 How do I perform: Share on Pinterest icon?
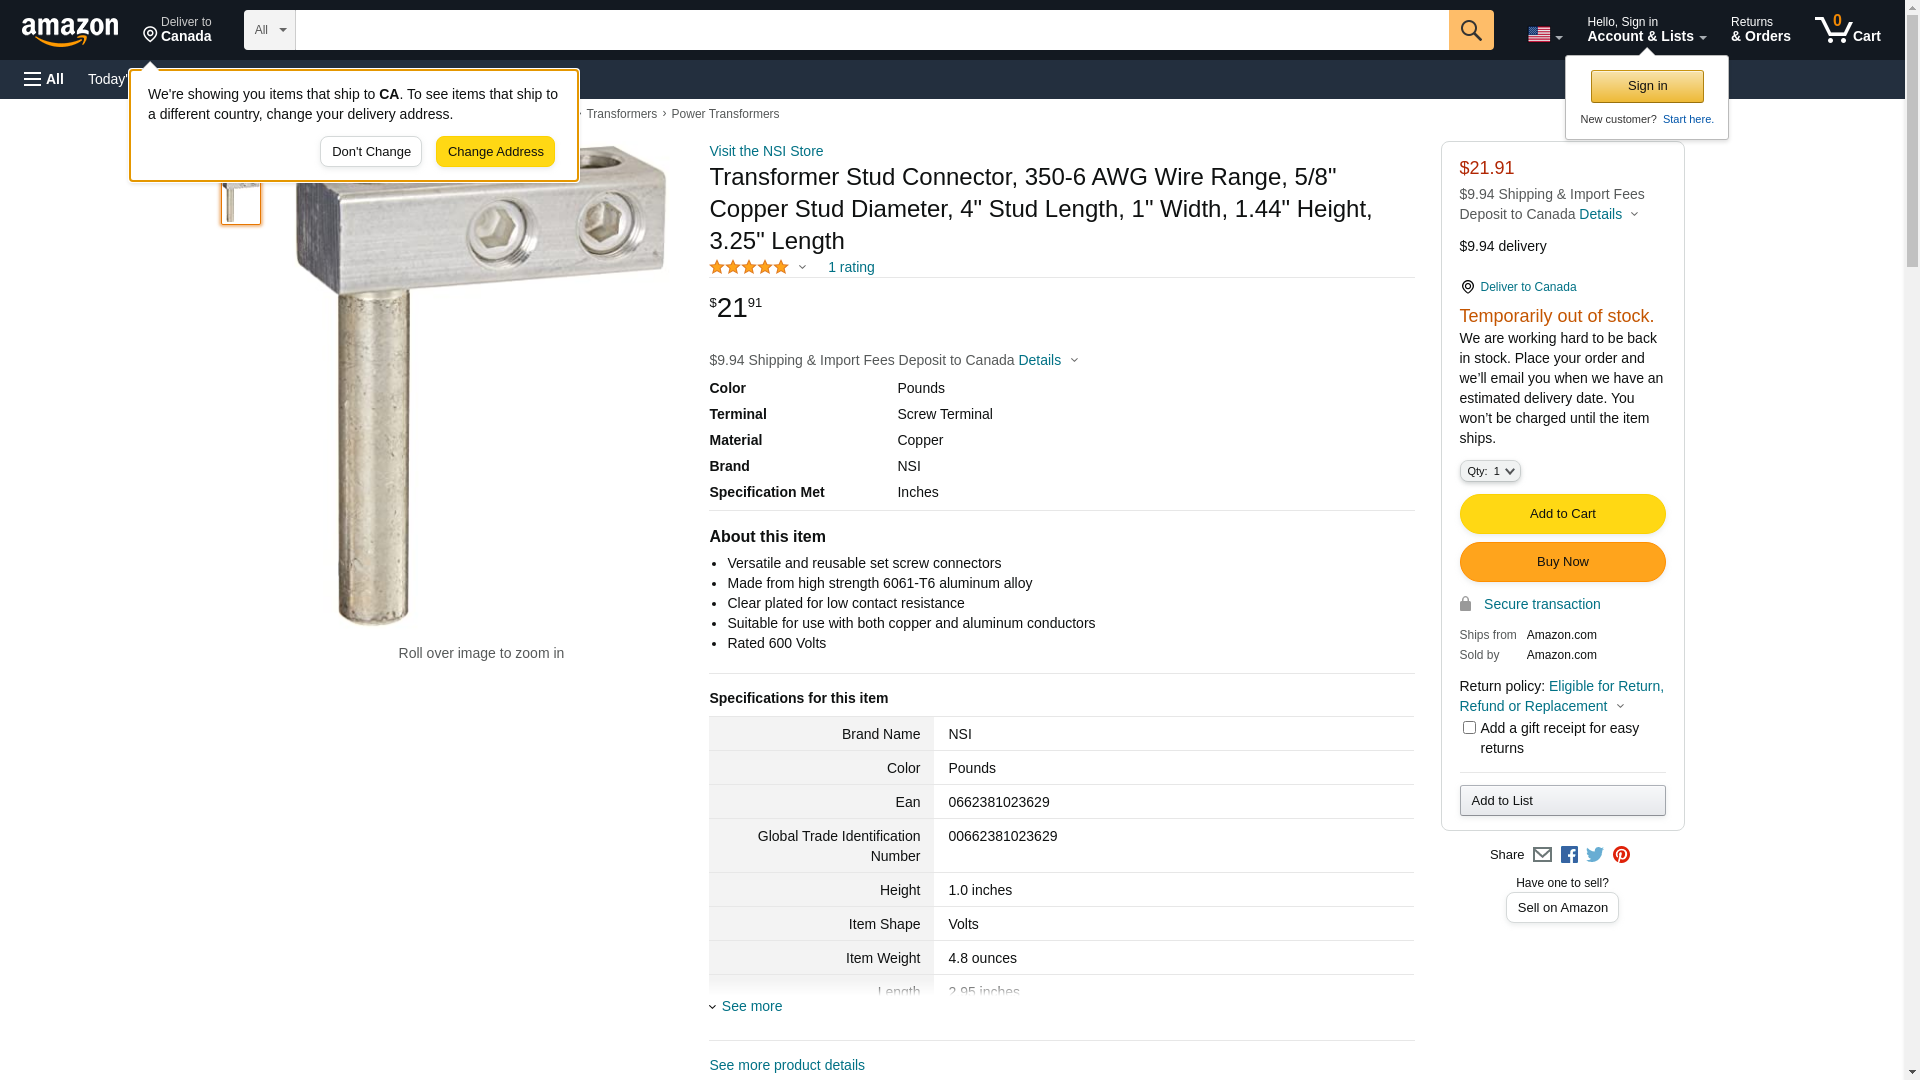1621,855
